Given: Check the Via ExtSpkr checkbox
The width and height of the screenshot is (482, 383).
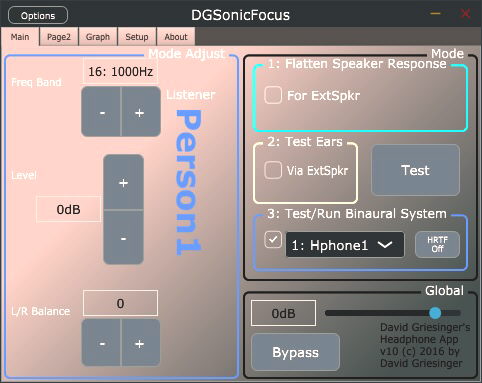Looking at the screenshot, I should tap(273, 170).
